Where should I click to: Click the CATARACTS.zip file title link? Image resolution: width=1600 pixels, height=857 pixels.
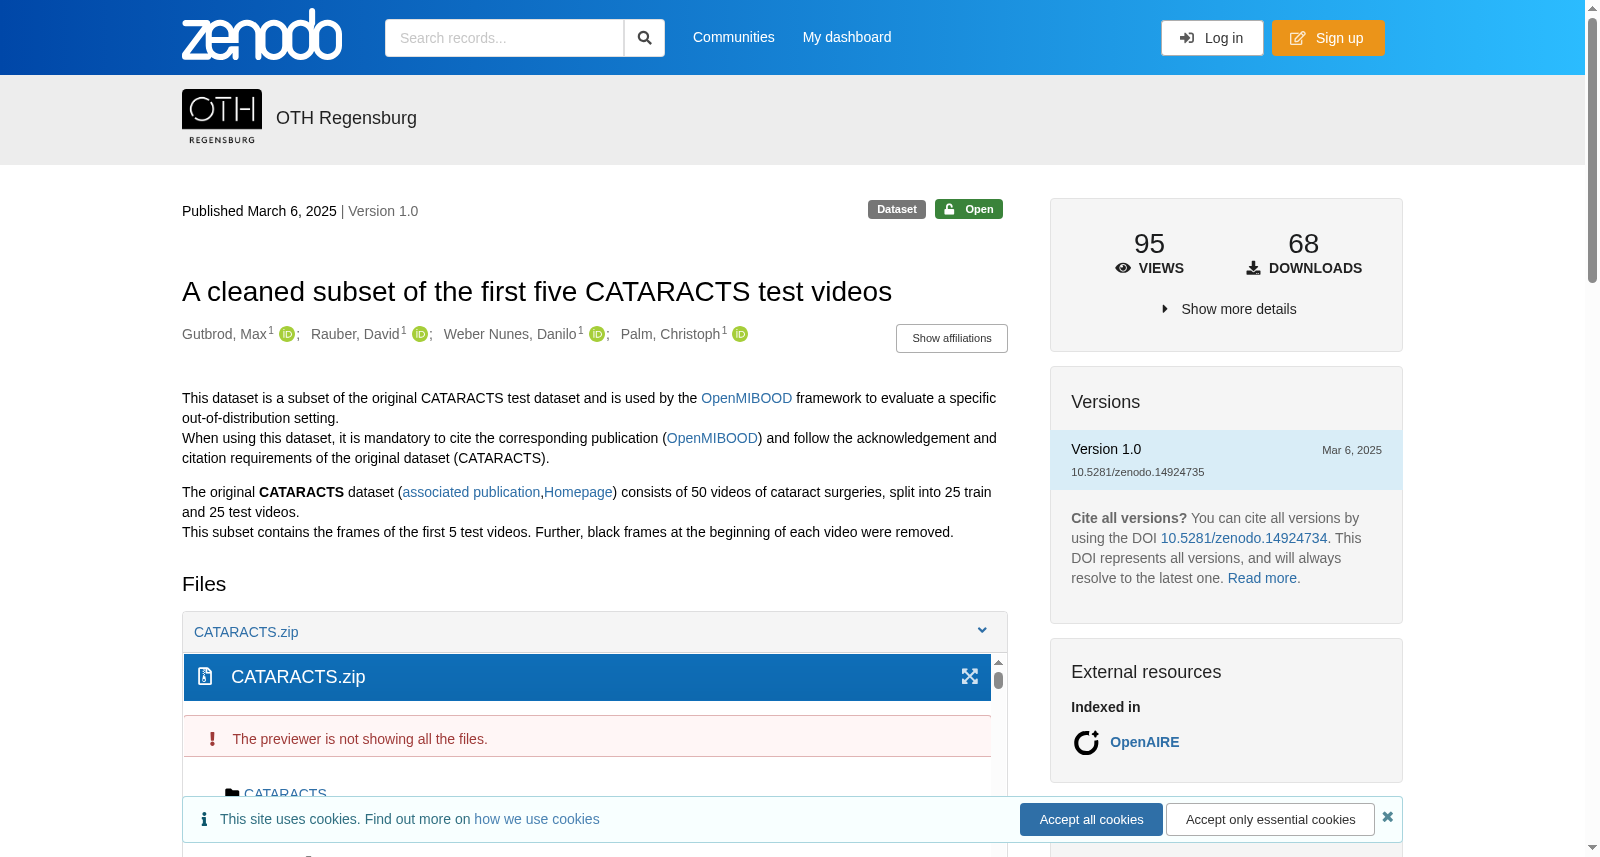click(246, 632)
